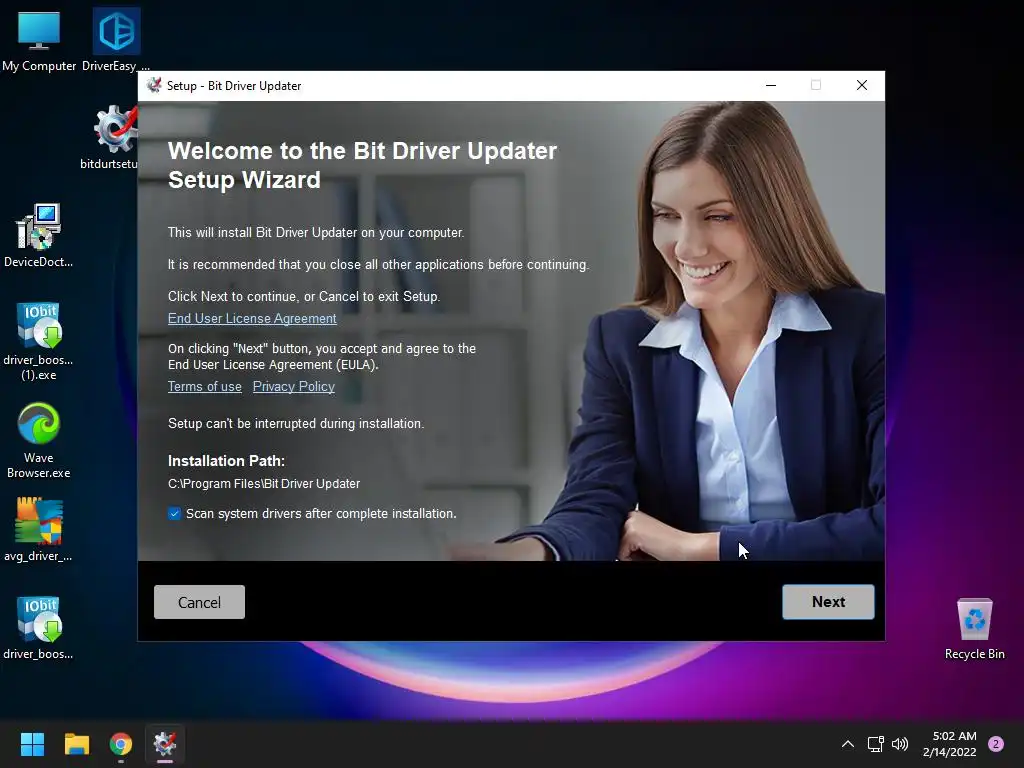Minimize the Setup window
1024x768 pixels.
(771, 86)
